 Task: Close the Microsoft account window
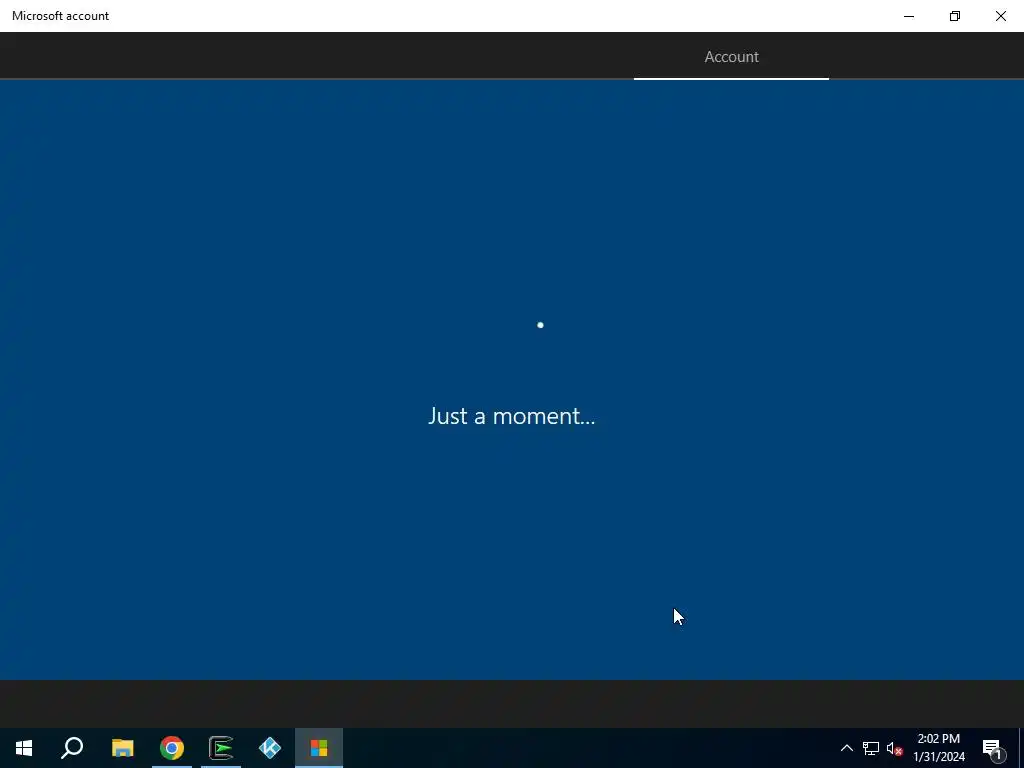click(1000, 16)
